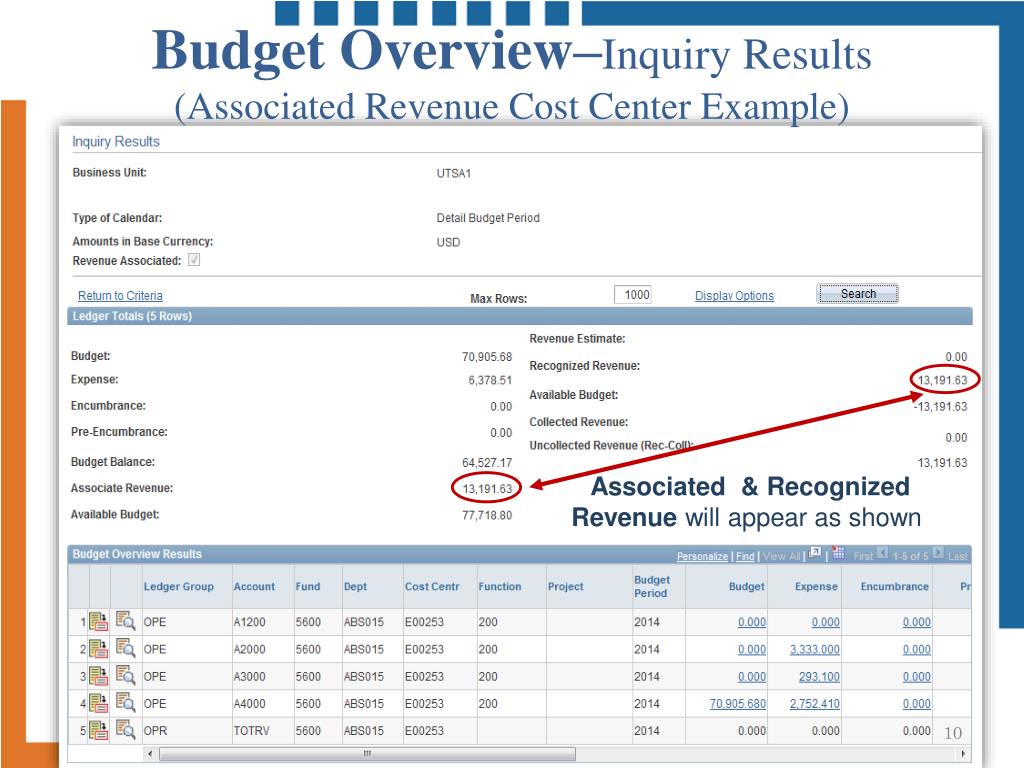1024x768 pixels.
Task: Click Function column header
Action: click(x=500, y=586)
